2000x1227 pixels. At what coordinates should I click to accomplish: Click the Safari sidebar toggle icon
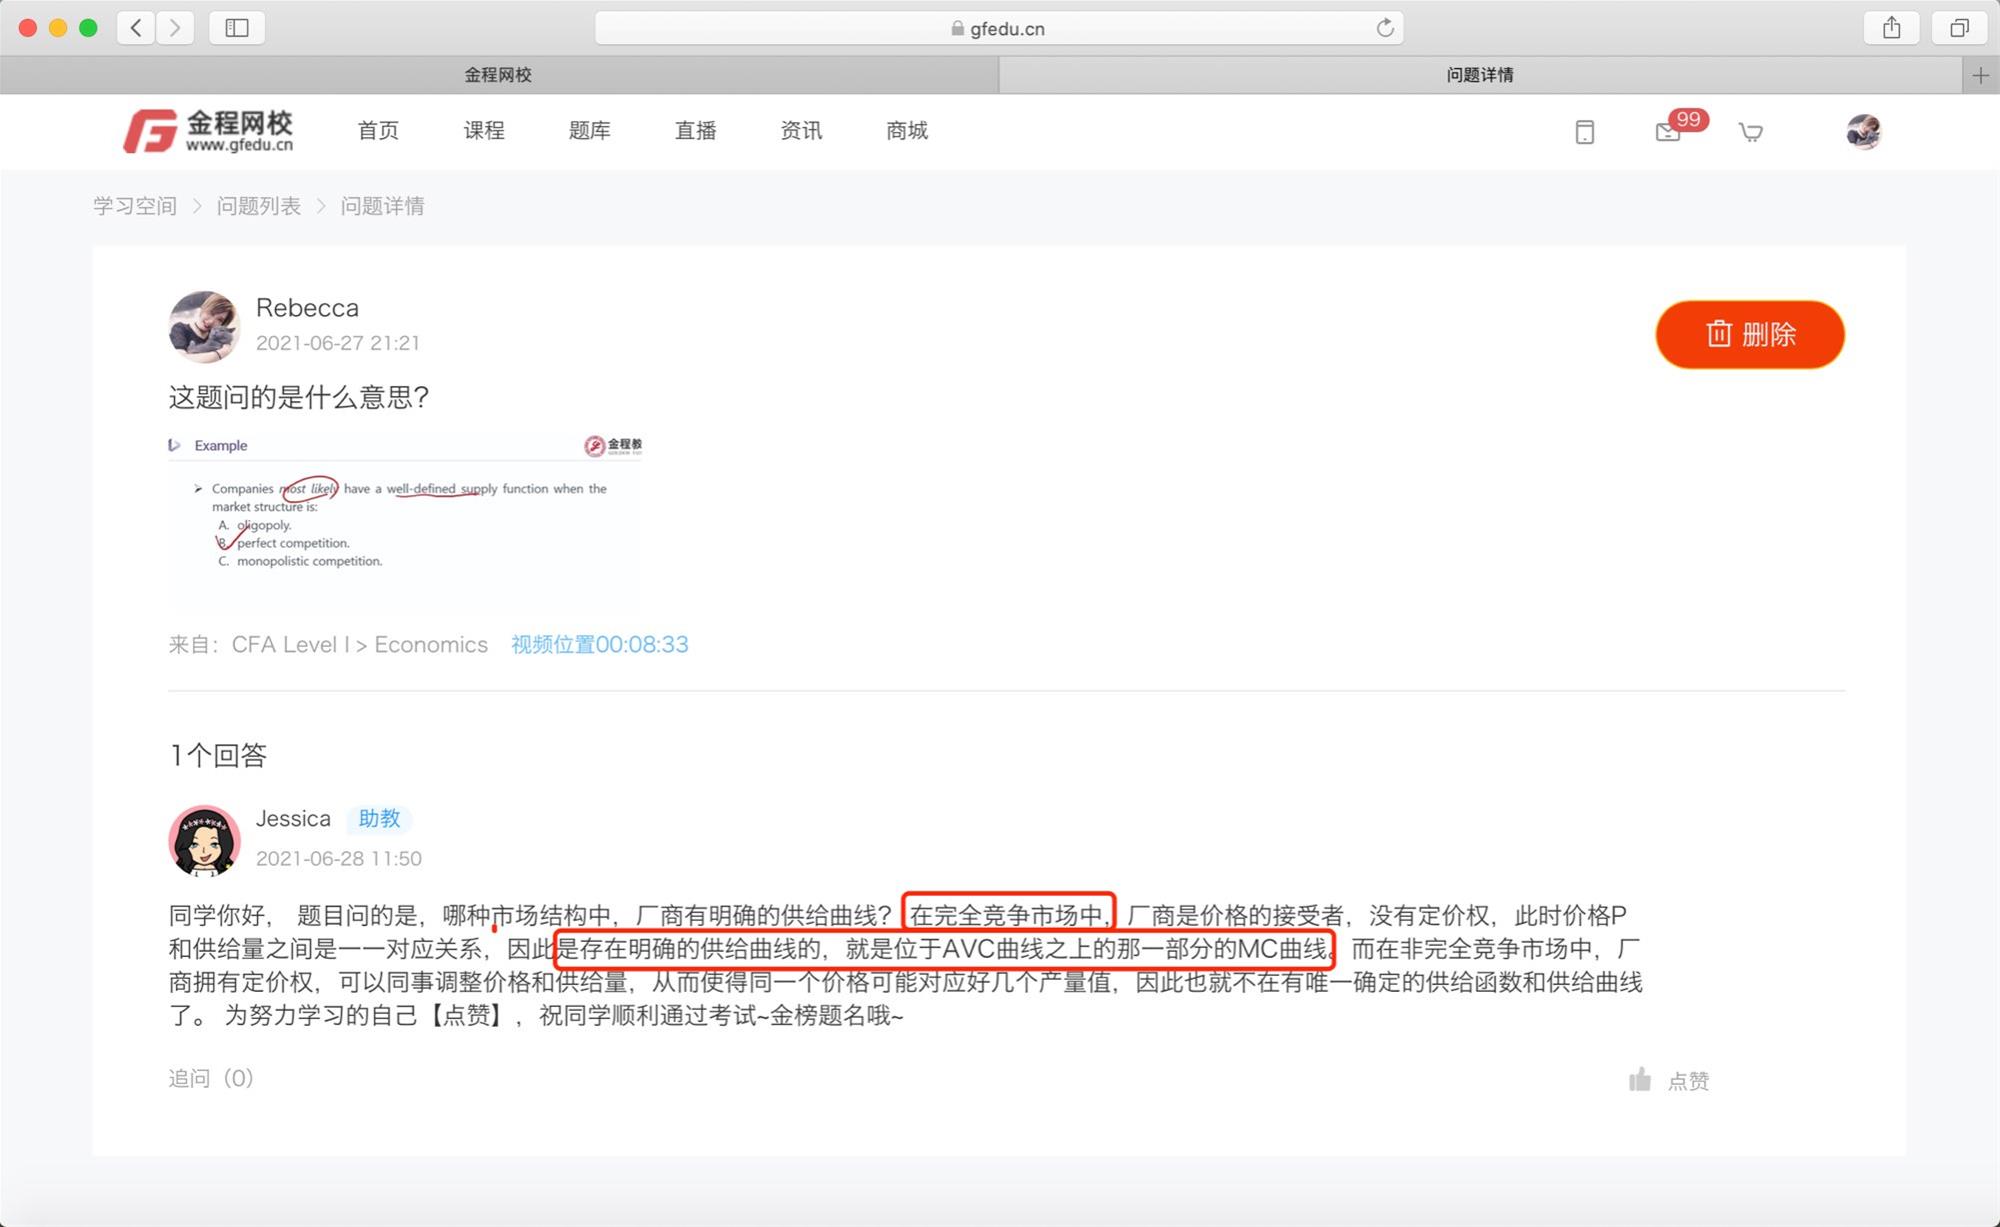237,28
